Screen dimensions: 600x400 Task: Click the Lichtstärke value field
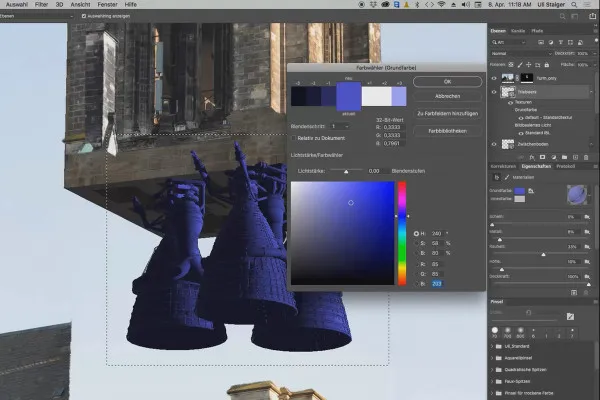click(x=376, y=171)
